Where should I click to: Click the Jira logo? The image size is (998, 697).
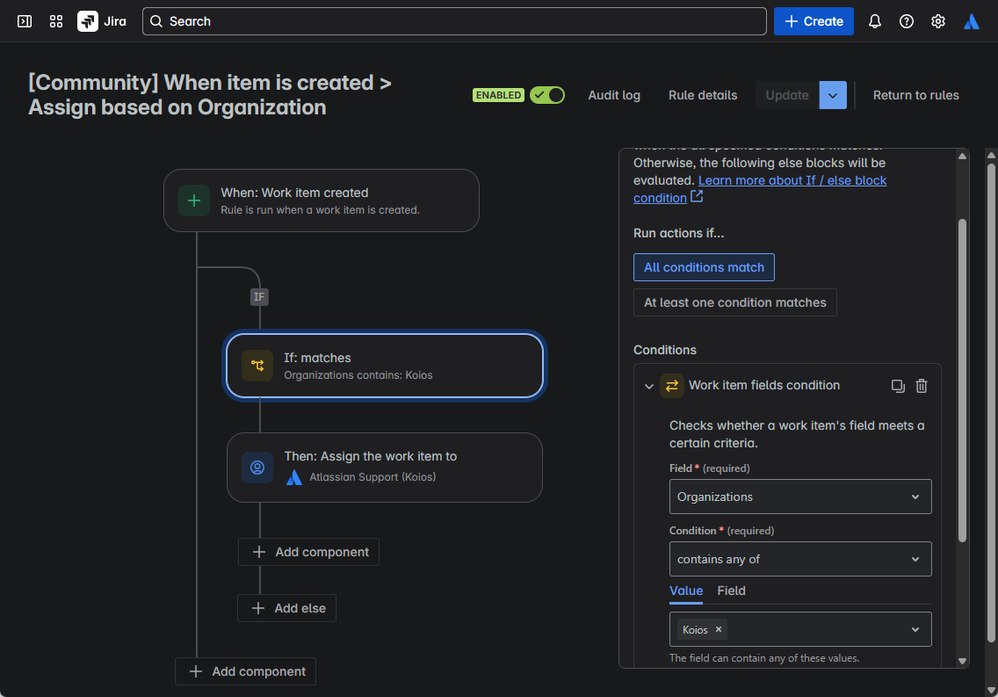tap(102, 22)
